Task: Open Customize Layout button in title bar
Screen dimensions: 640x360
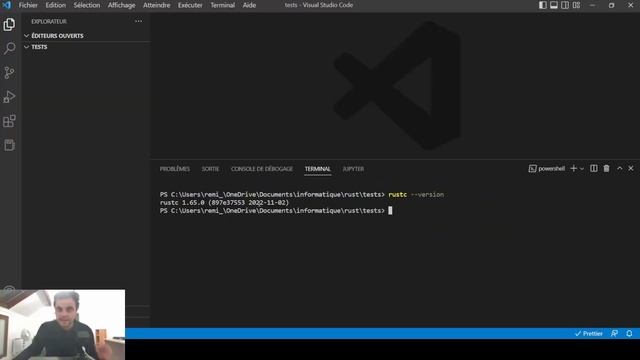Action: [x=576, y=5]
